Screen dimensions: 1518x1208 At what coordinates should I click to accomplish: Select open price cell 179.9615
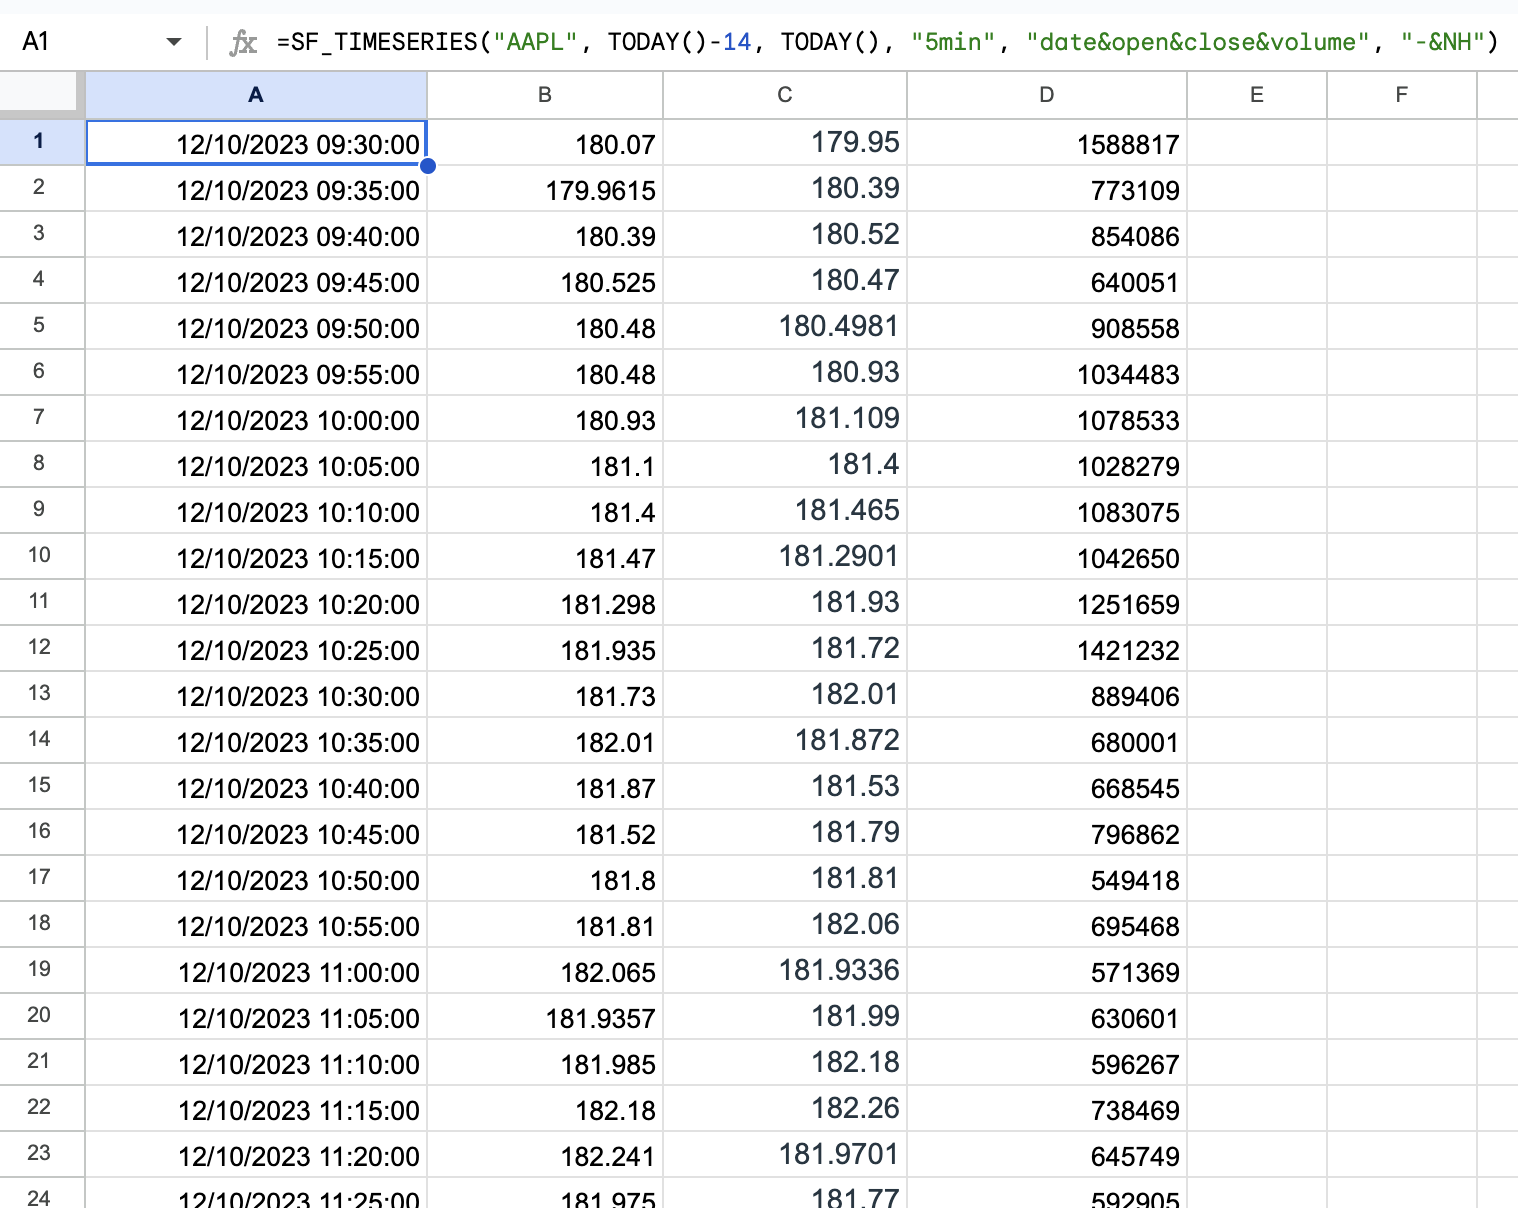[x=545, y=189]
